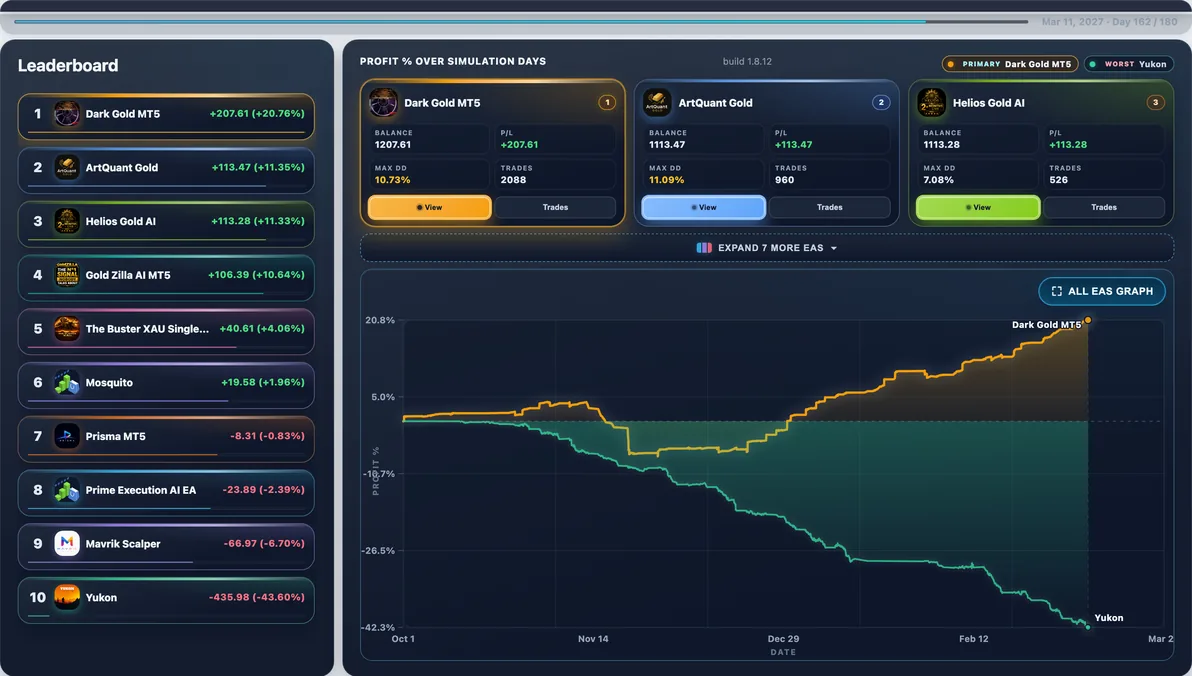Click Helios Gold AI trades count 526
This screenshot has width=1192, height=676.
point(1059,180)
